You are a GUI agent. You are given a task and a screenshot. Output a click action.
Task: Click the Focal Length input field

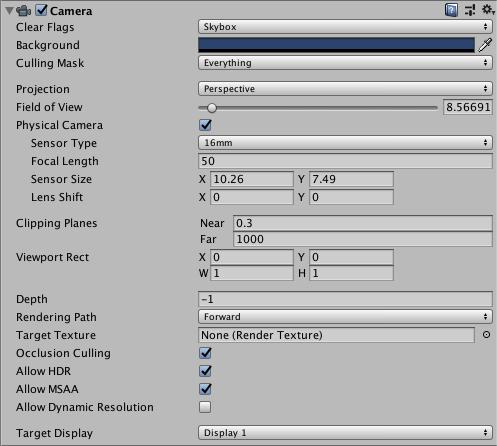point(345,161)
